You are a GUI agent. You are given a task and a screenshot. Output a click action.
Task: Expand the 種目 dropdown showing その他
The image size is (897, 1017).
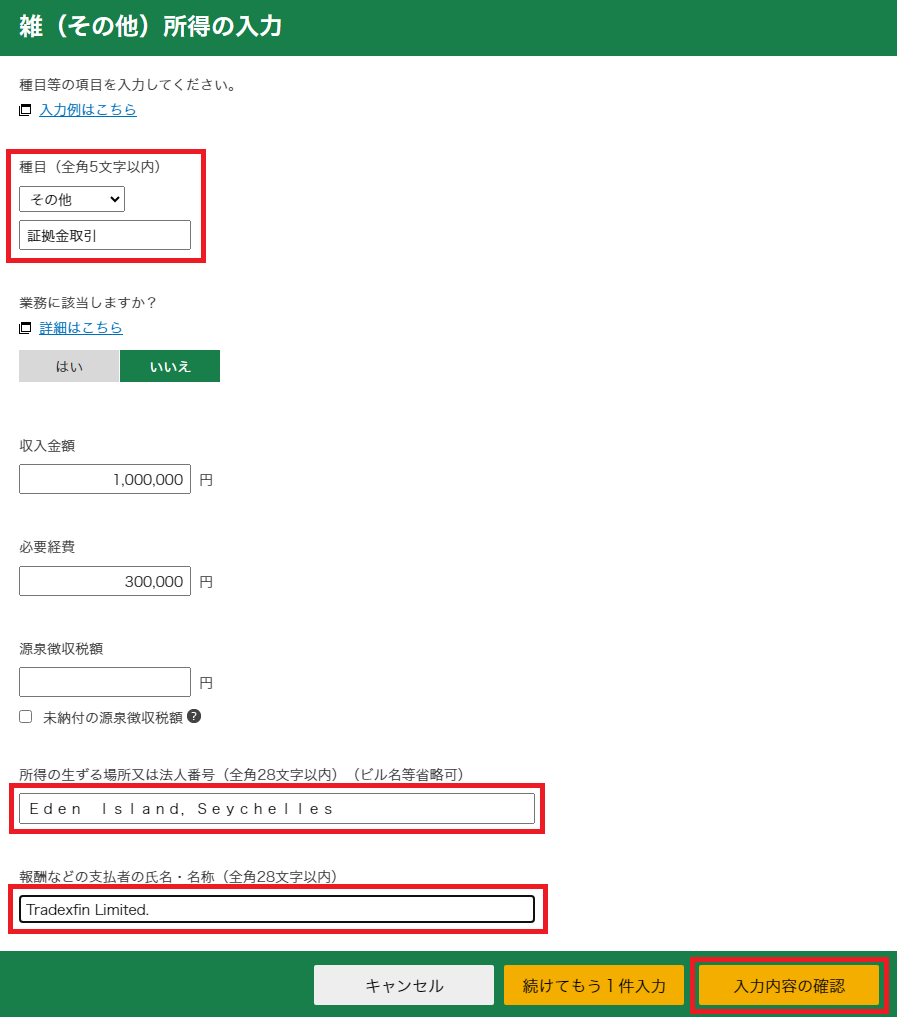click(72, 199)
